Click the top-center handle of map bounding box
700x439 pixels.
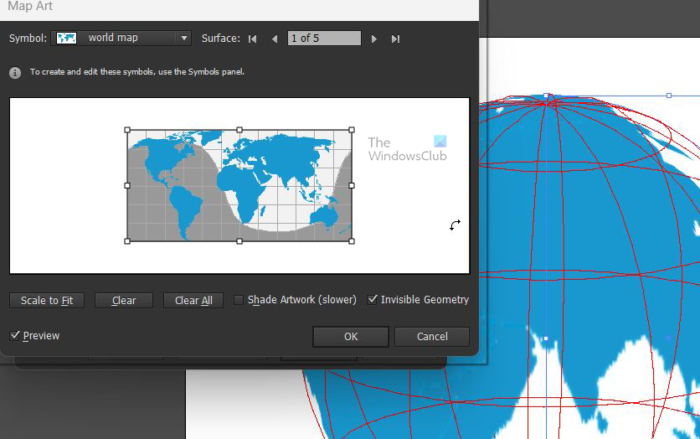(240, 130)
